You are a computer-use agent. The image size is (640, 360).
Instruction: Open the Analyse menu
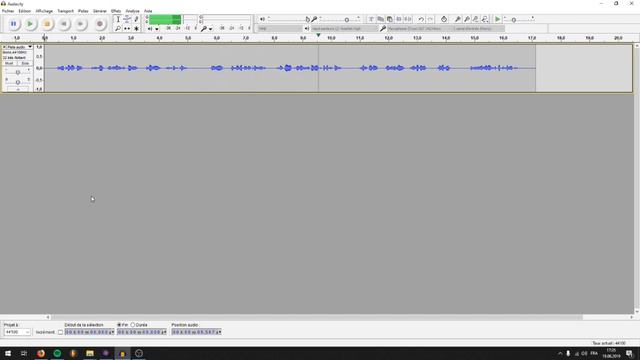[x=132, y=11]
